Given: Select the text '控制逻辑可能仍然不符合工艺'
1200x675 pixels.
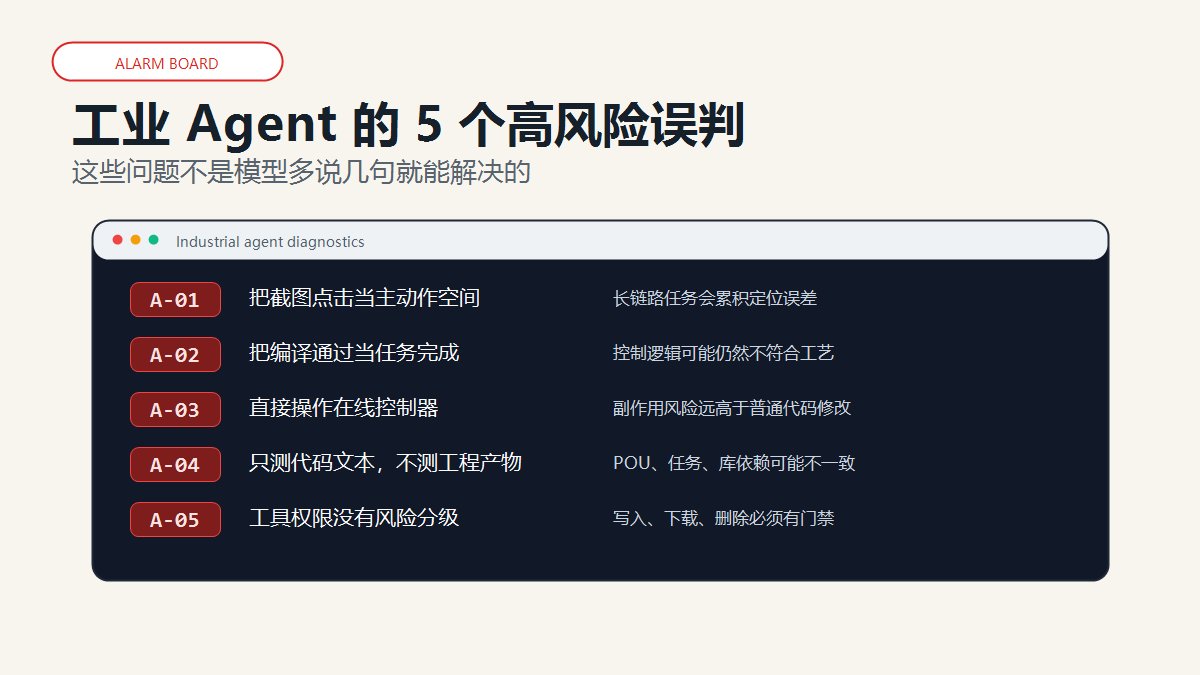Looking at the screenshot, I should point(724,353).
